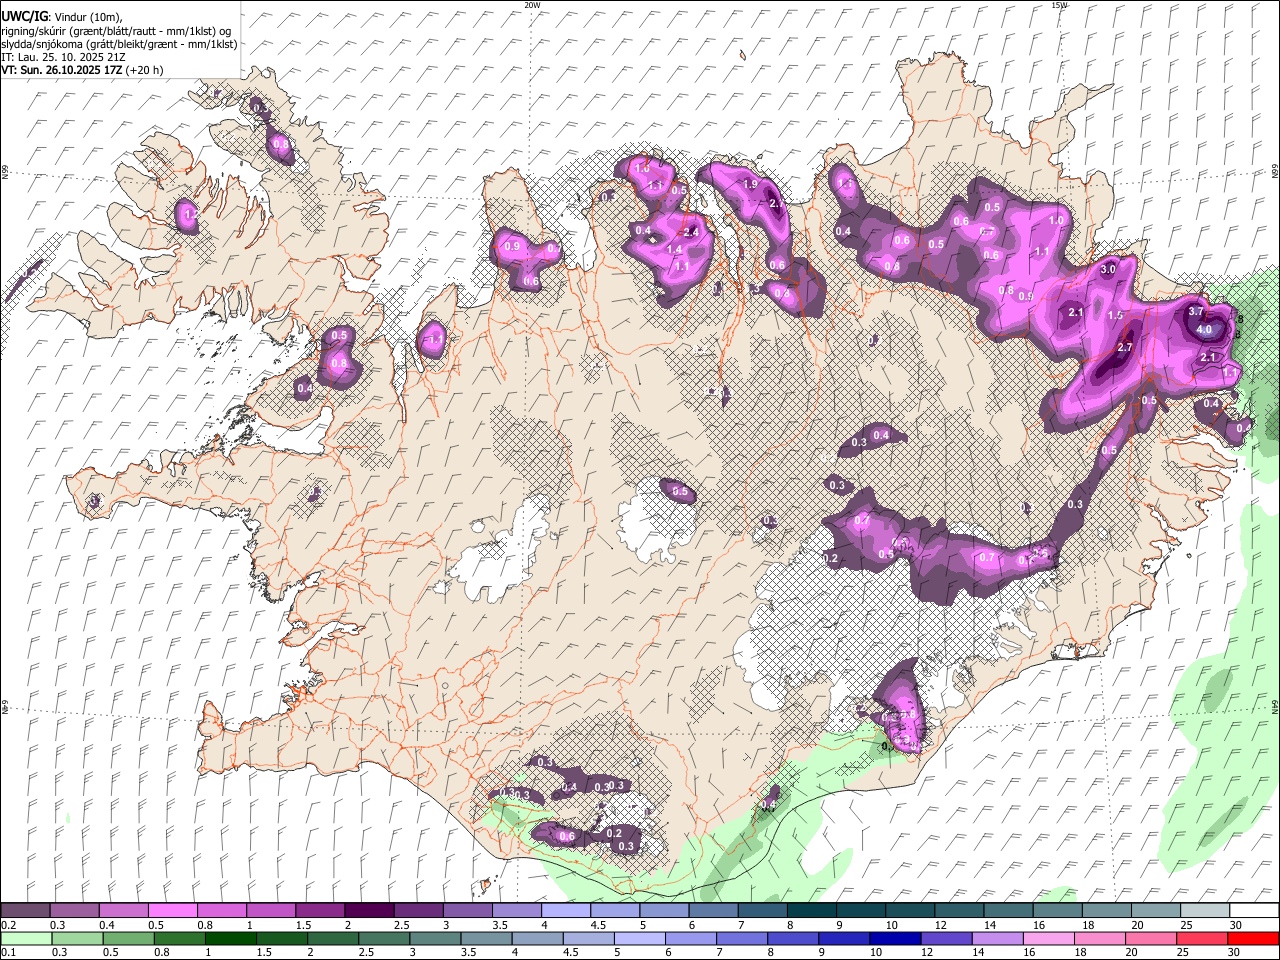
Task: Select the snow scale swatch between 14 and 16
Action: tap(1008, 911)
